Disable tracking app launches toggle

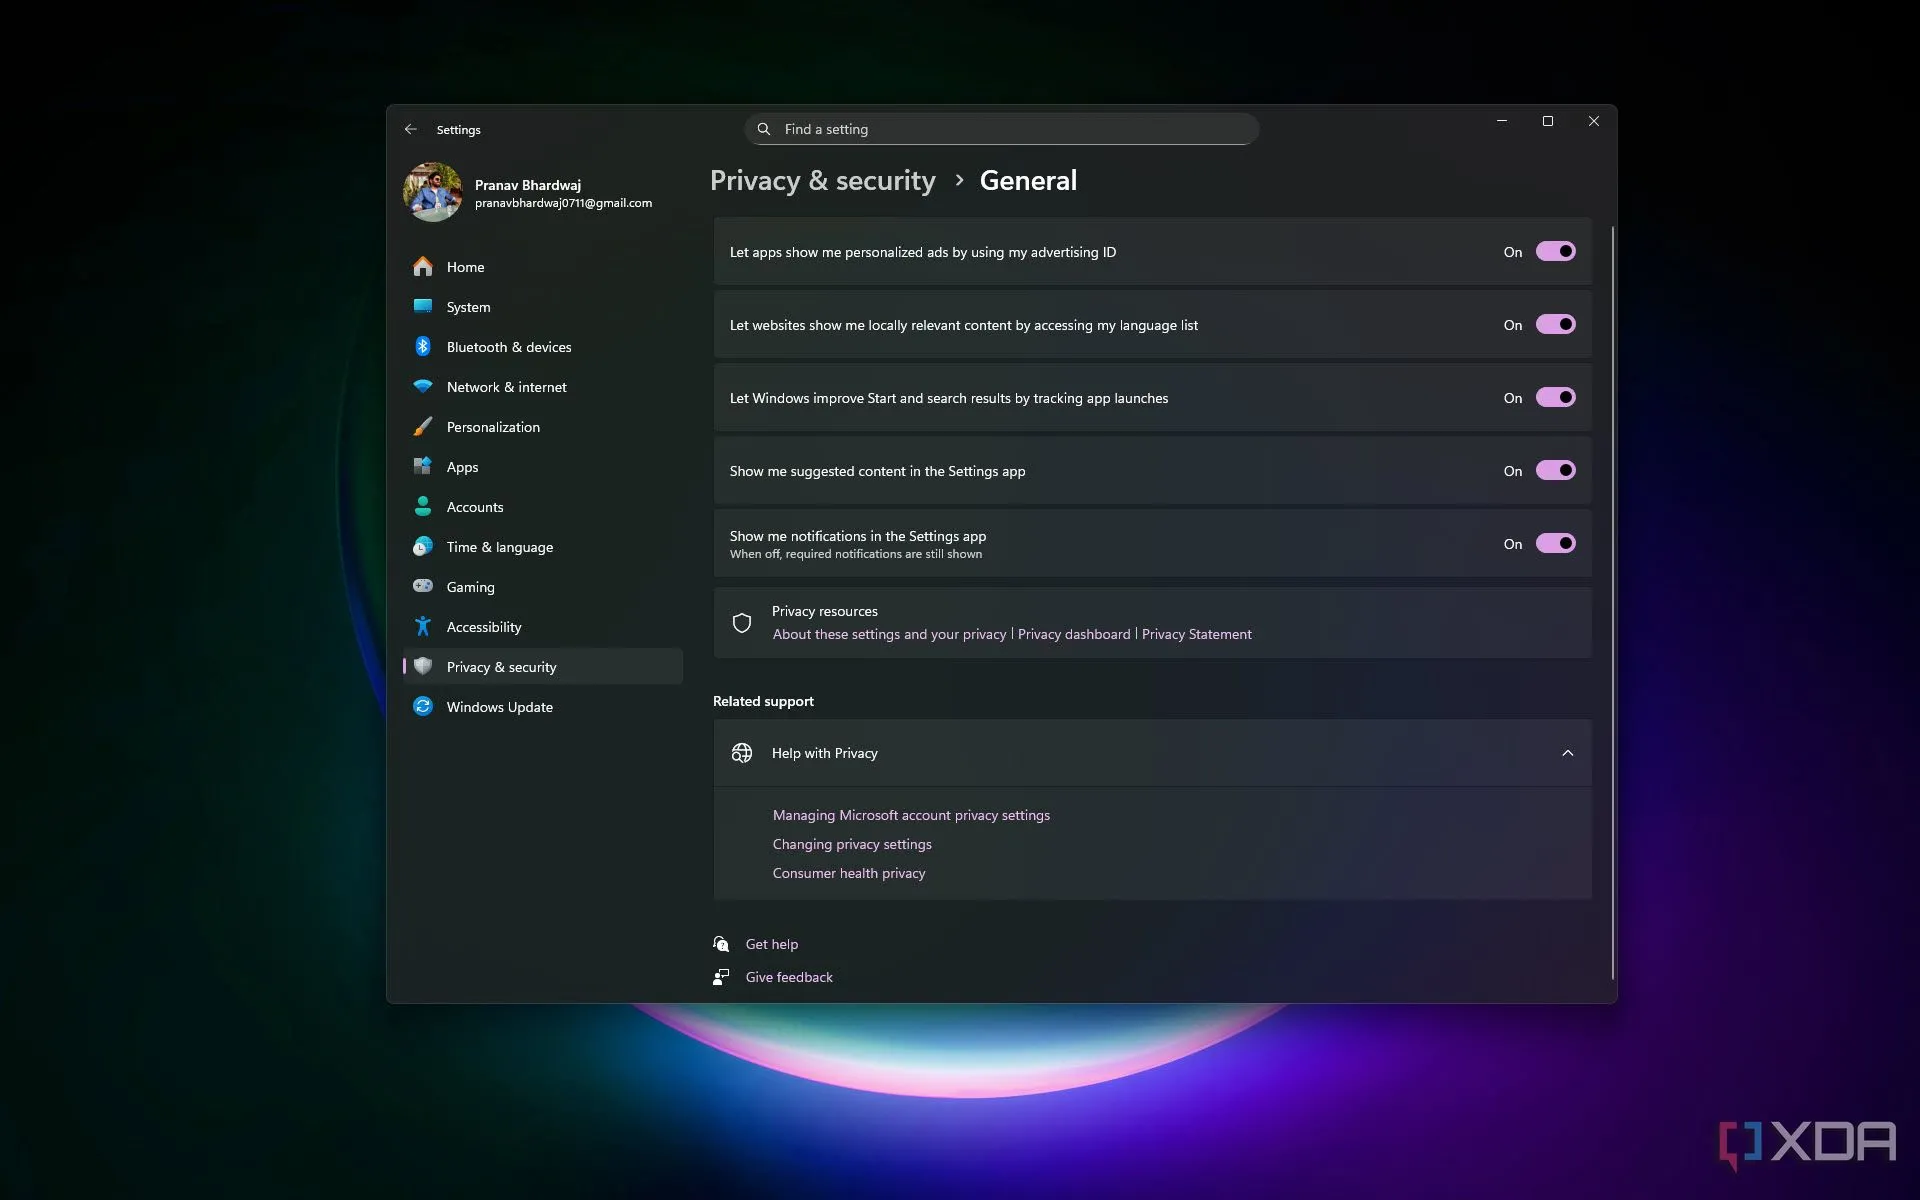click(x=1555, y=398)
